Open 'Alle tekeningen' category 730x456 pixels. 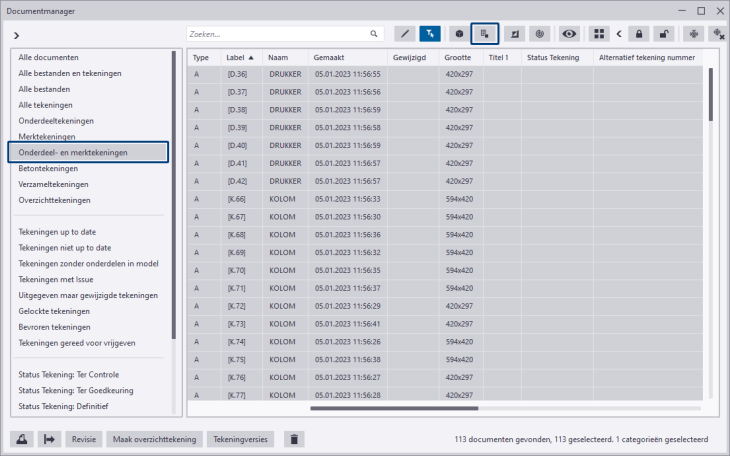45,105
